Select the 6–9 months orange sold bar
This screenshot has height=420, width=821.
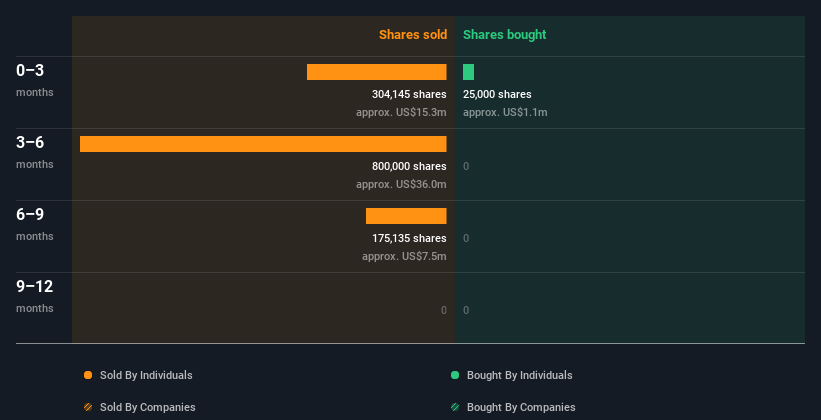tap(406, 216)
